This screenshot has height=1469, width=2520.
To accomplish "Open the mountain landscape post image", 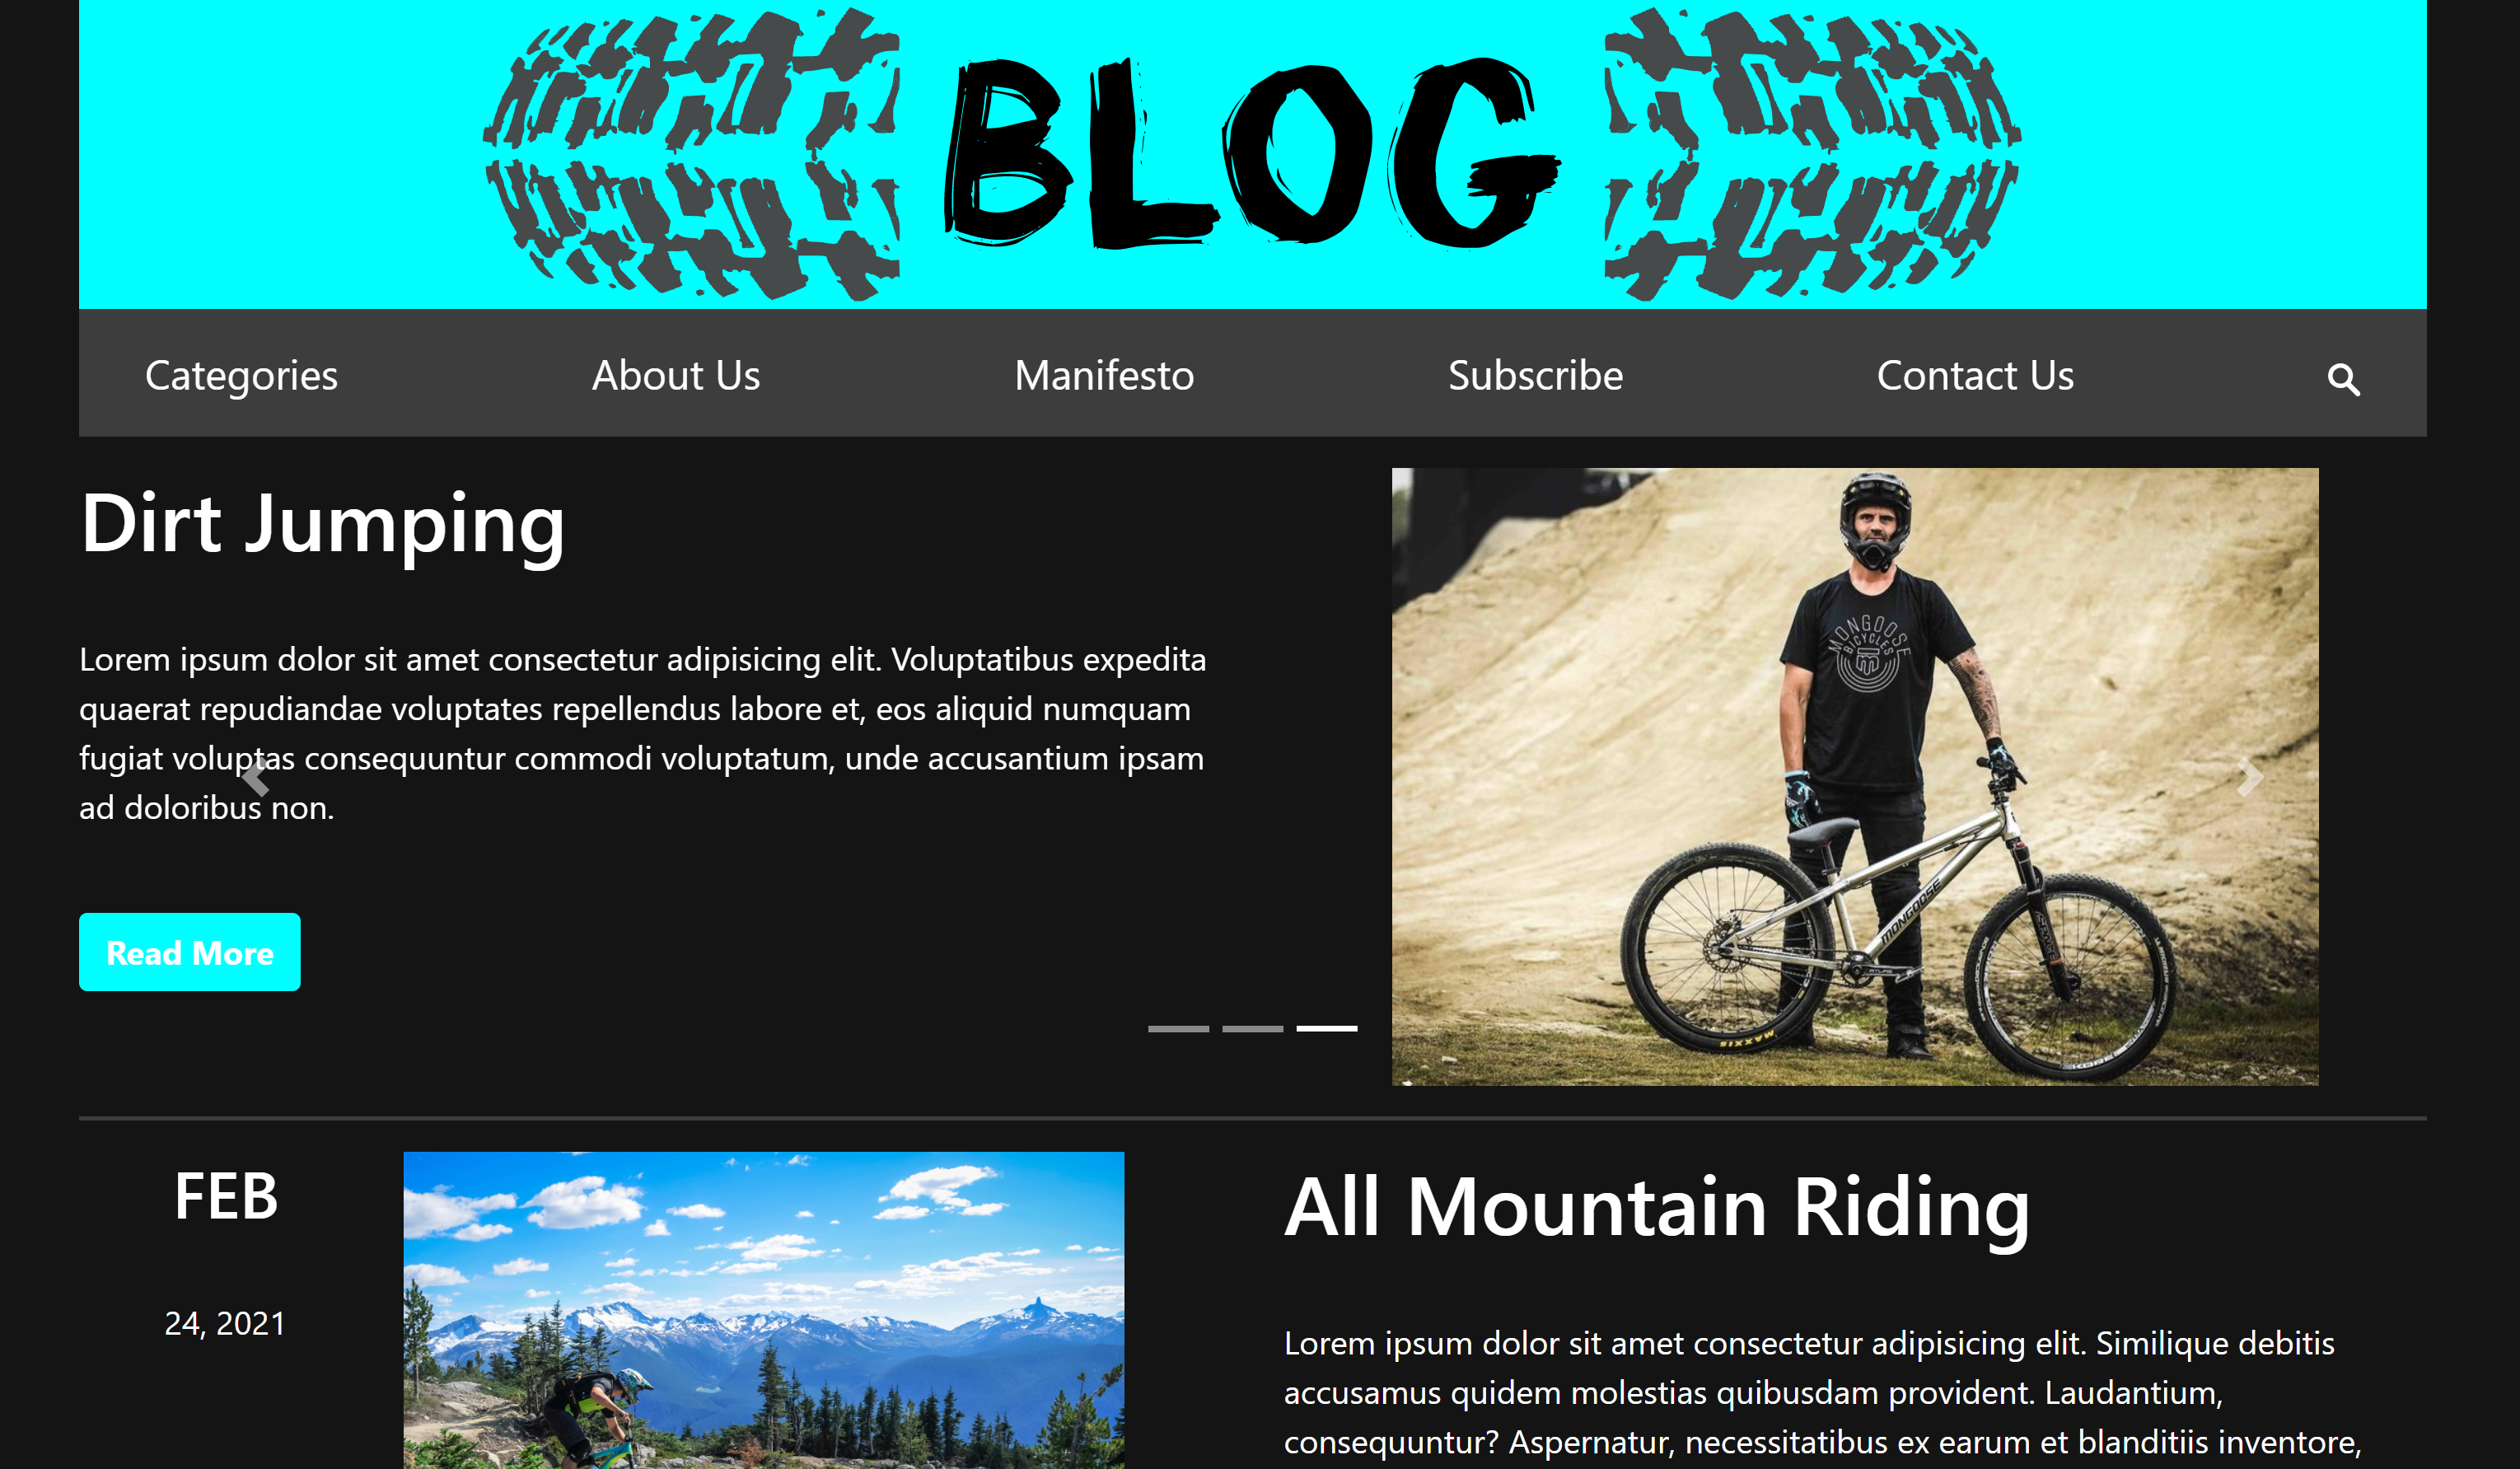I will tap(764, 1310).
